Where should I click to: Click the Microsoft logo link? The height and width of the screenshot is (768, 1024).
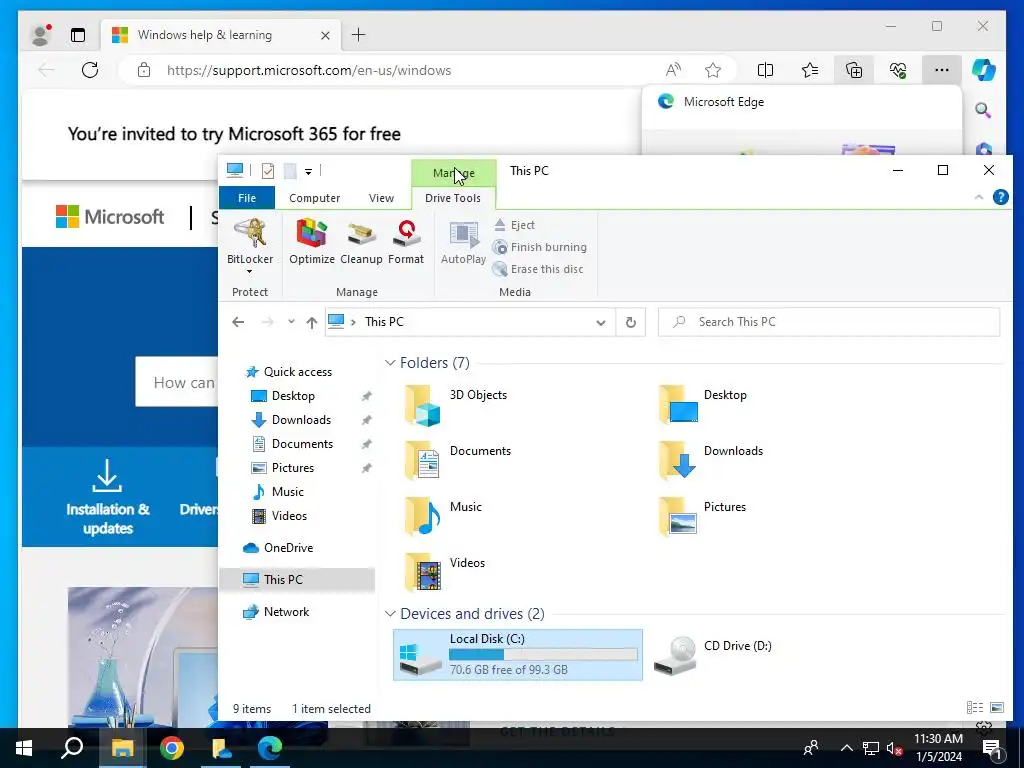110,217
